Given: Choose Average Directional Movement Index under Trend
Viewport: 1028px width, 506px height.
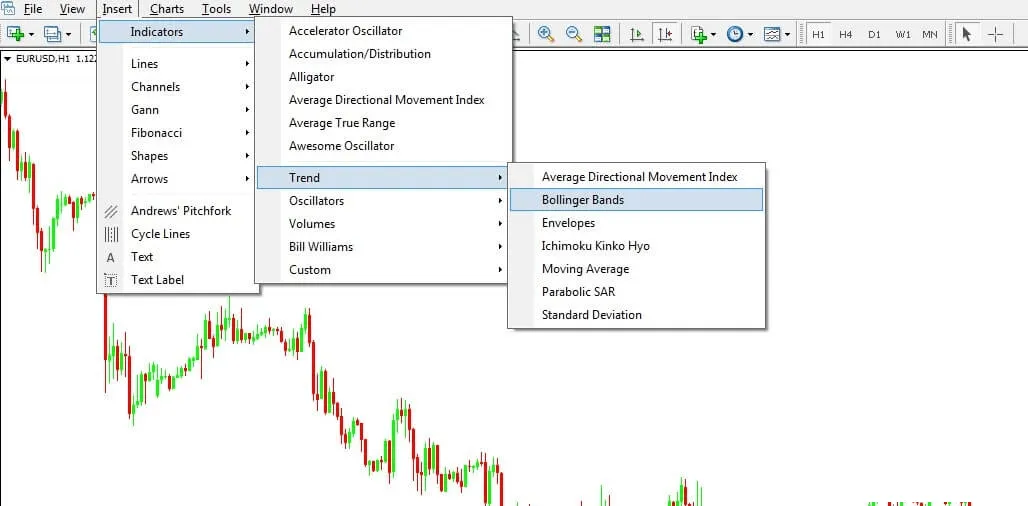Looking at the screenshot, I should pos(636,177).
